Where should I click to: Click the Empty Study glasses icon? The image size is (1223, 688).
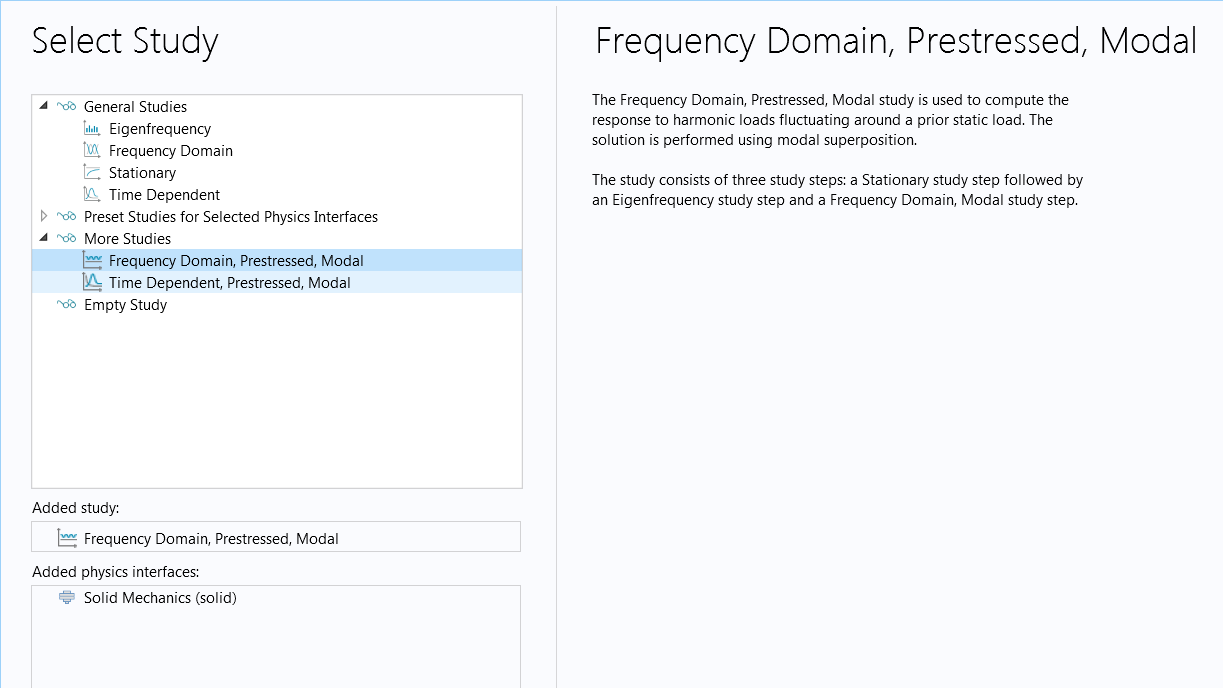point(67,305)
